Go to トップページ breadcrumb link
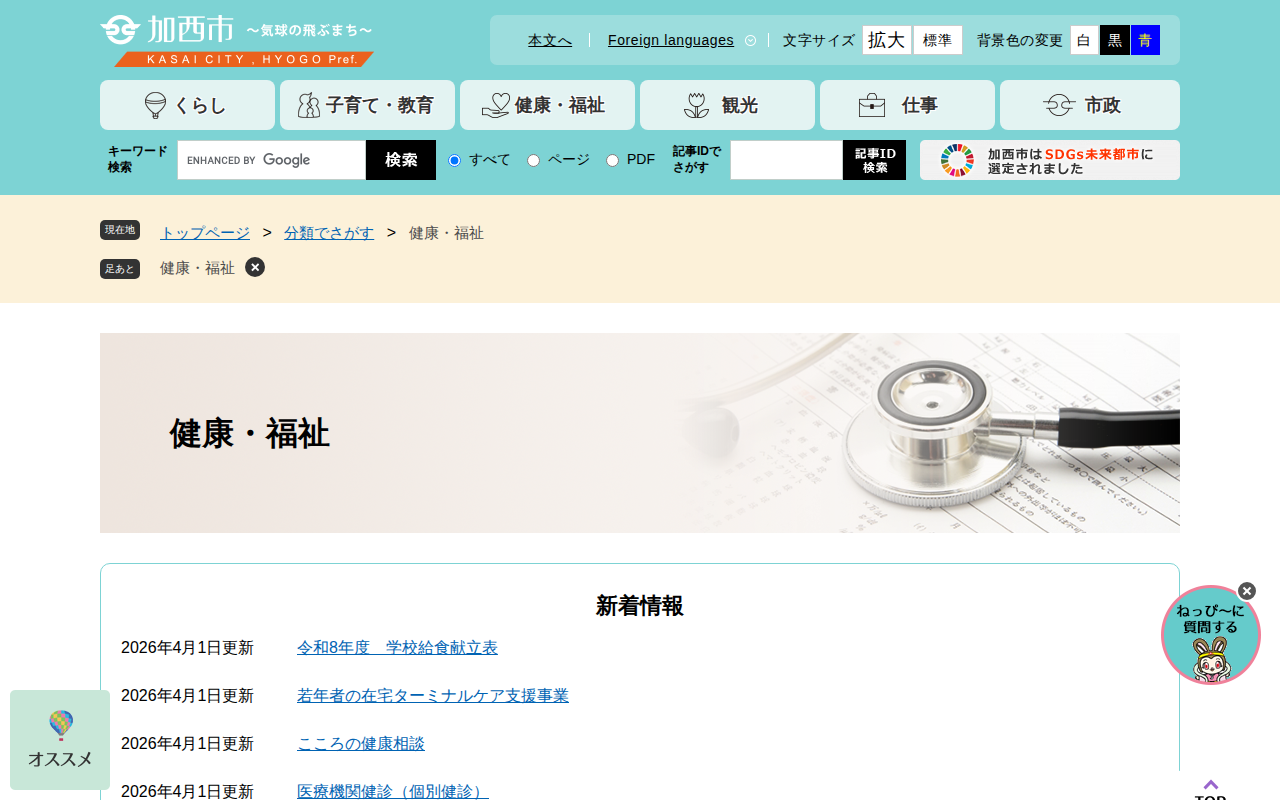Image resolution: width=1280 pixels, height=800 pixels. (205, 233)
